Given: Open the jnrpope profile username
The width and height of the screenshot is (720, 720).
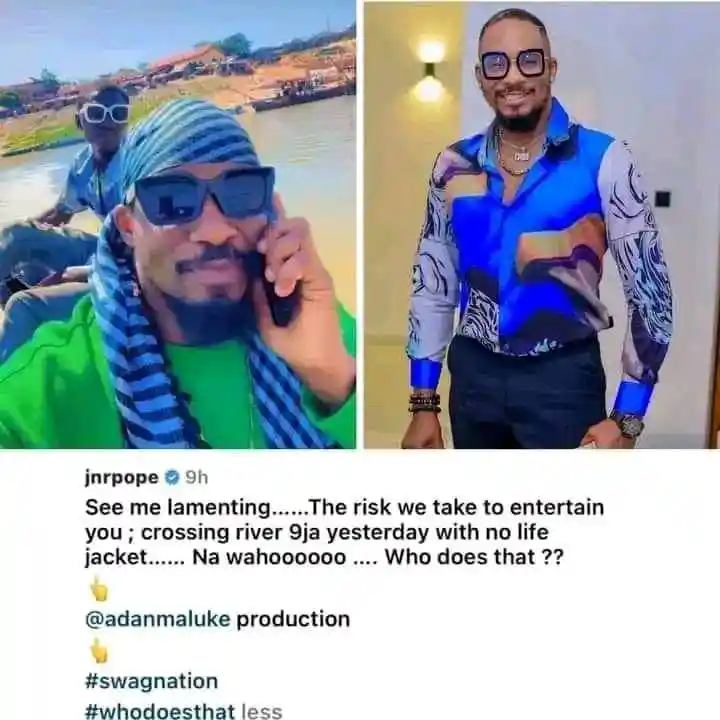Looking at the screenshot, I should (x=122, y=478).
